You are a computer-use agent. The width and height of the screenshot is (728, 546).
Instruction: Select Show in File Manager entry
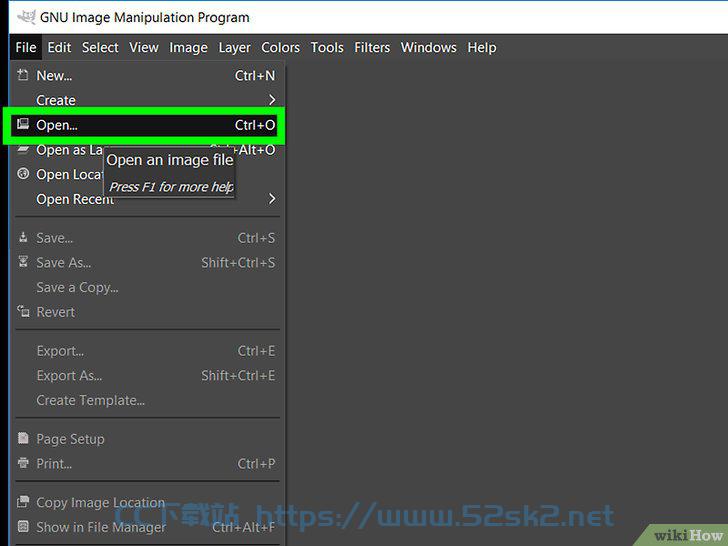pos(147,527)
